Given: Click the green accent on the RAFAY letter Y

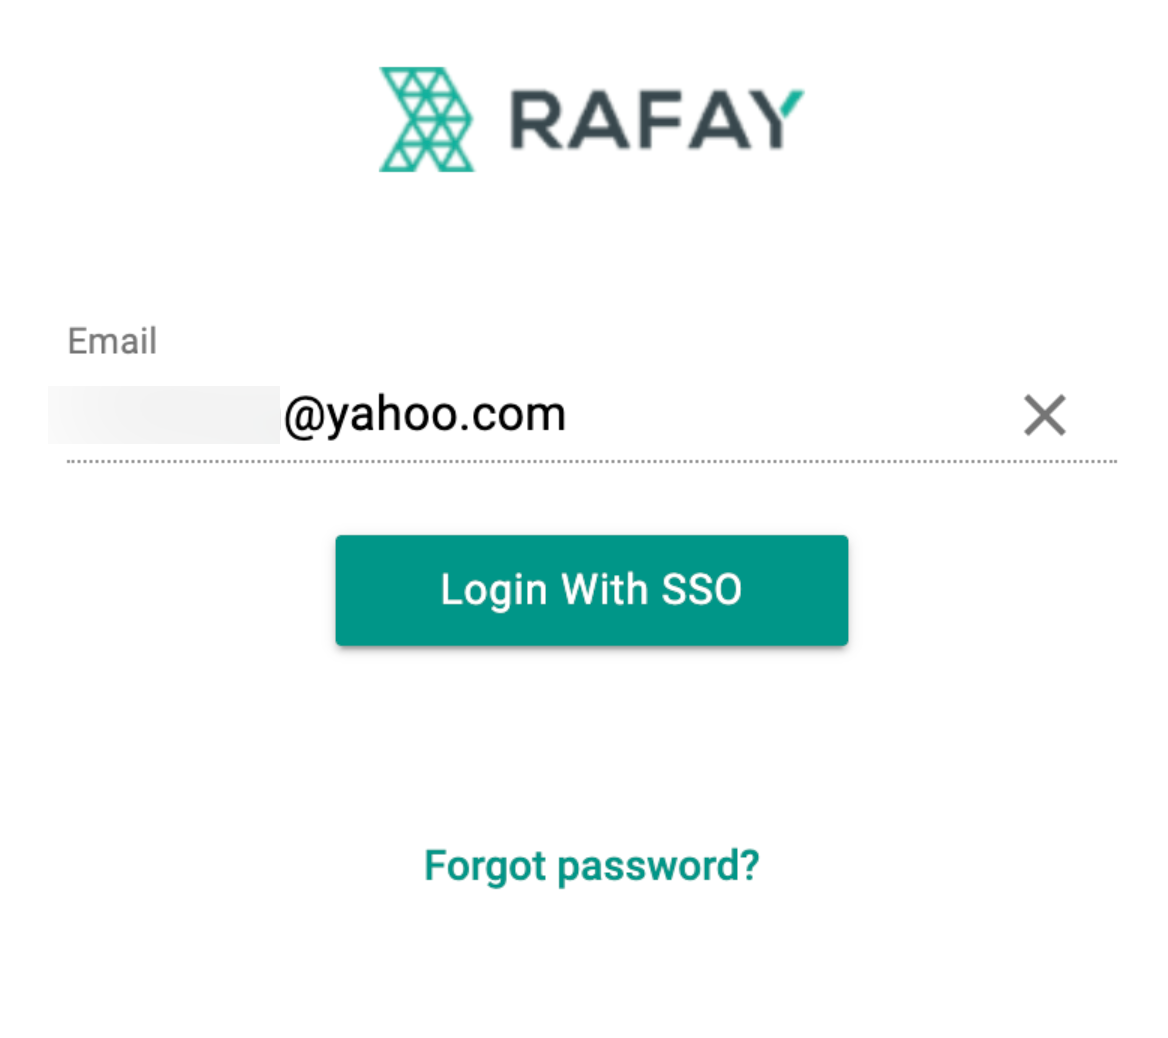Looking at the screenshot, I should [793, 102].
